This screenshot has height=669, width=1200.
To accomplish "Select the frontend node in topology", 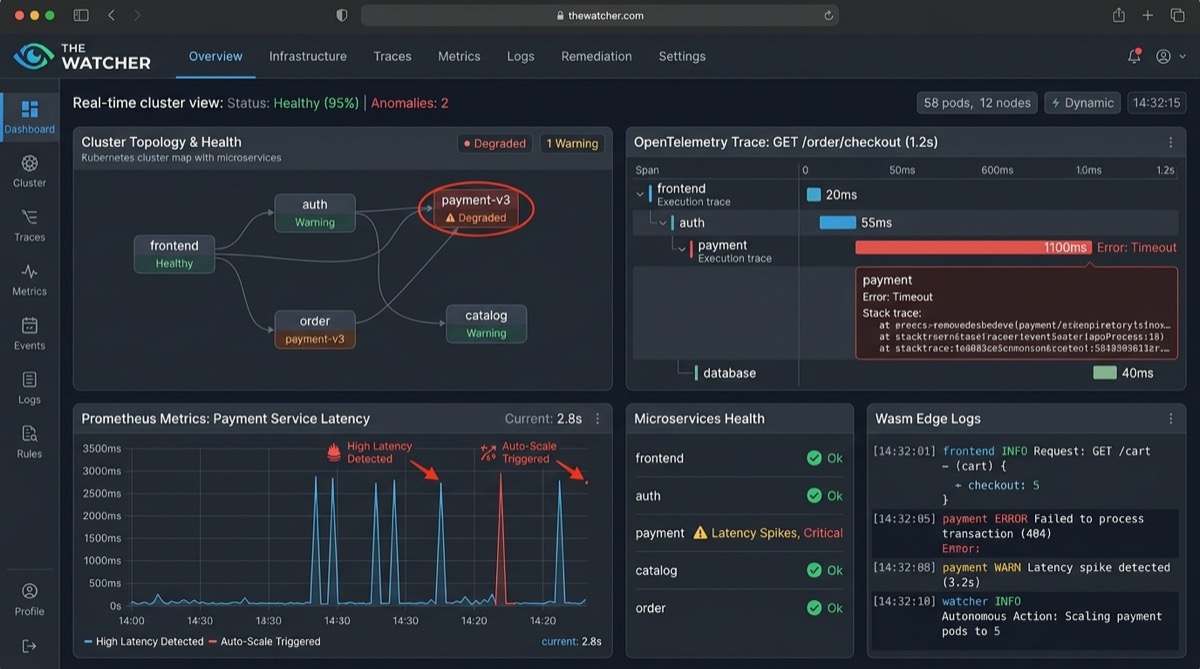I will [x=174, y=254].
